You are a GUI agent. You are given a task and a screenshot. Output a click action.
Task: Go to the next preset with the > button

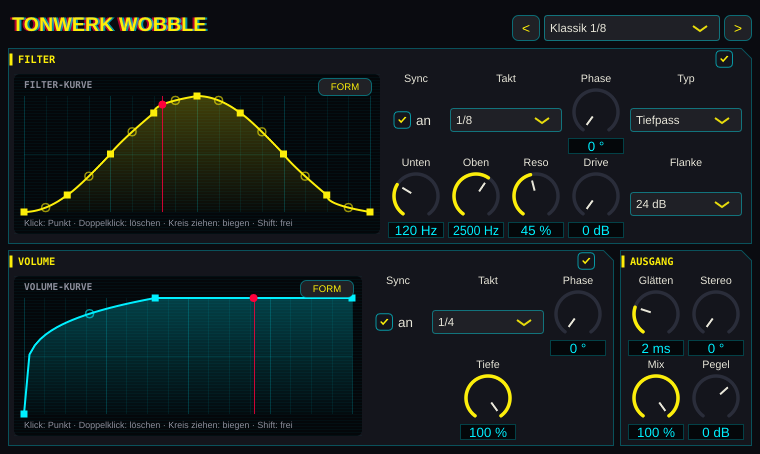click(x=738, y=28)
